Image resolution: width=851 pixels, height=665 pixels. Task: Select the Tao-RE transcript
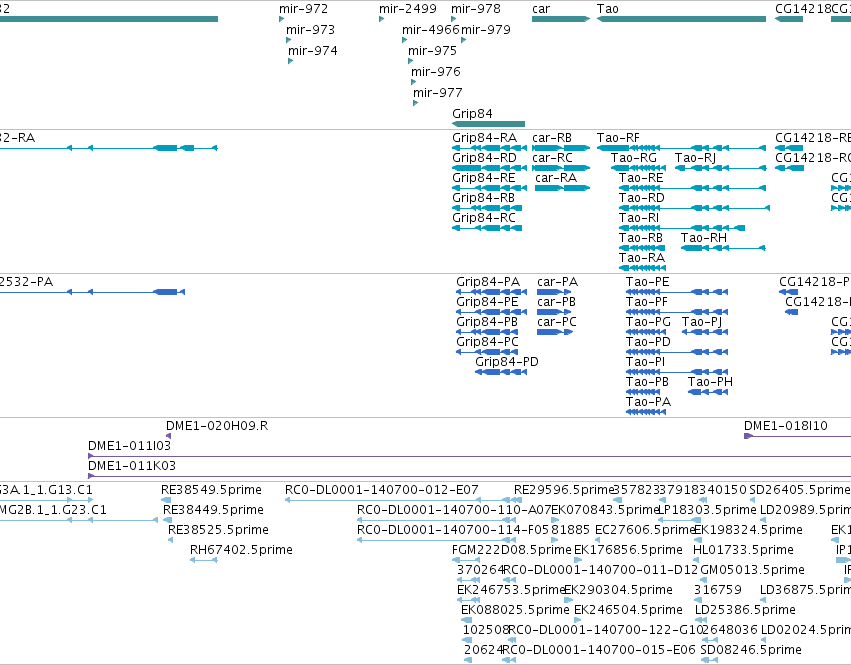(x=693, y=188)
